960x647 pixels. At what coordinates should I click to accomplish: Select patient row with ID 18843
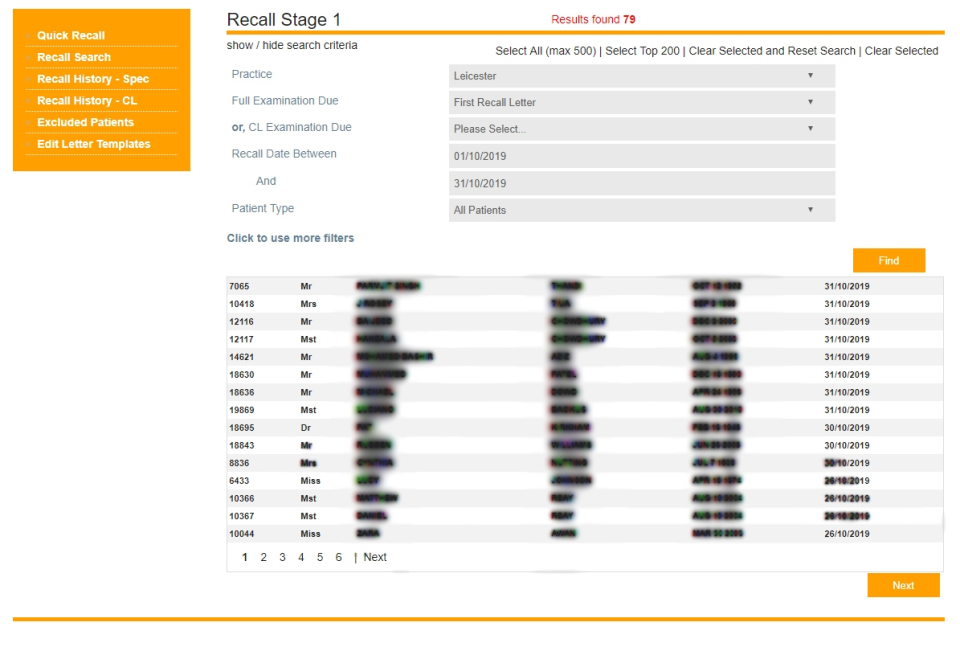585,446
